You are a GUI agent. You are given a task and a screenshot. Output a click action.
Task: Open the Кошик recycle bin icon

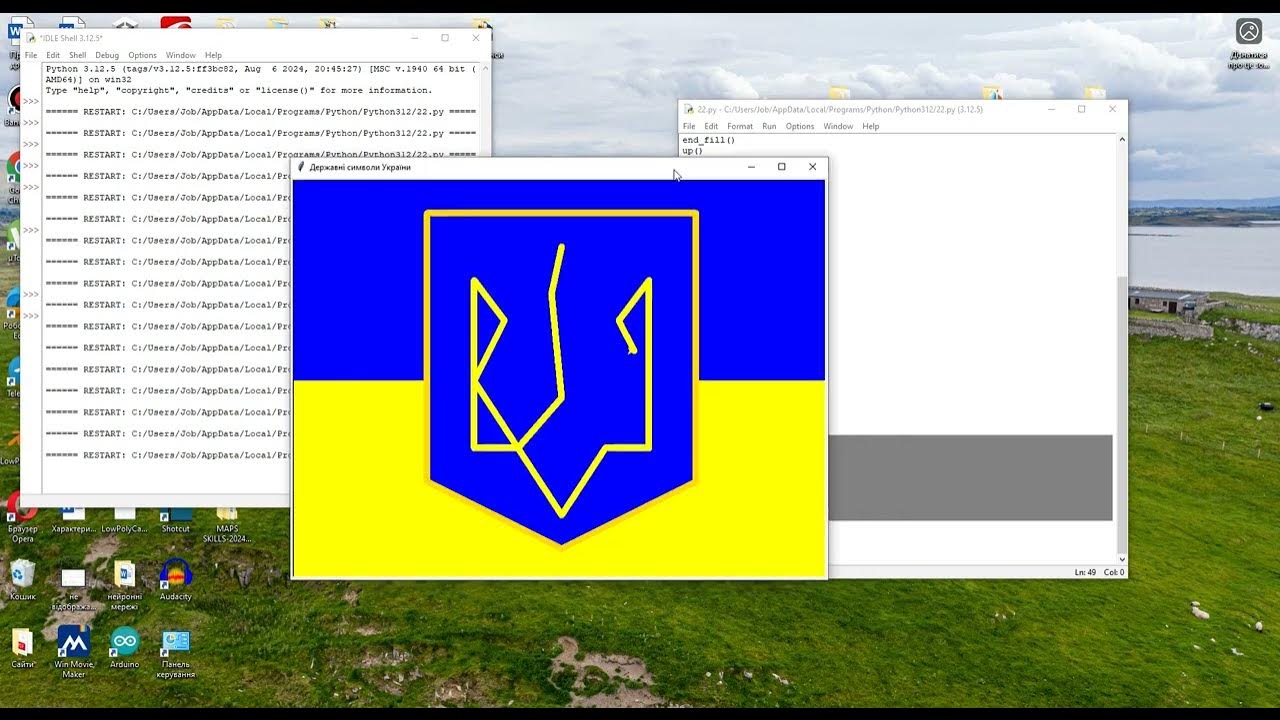click(22, 580)
